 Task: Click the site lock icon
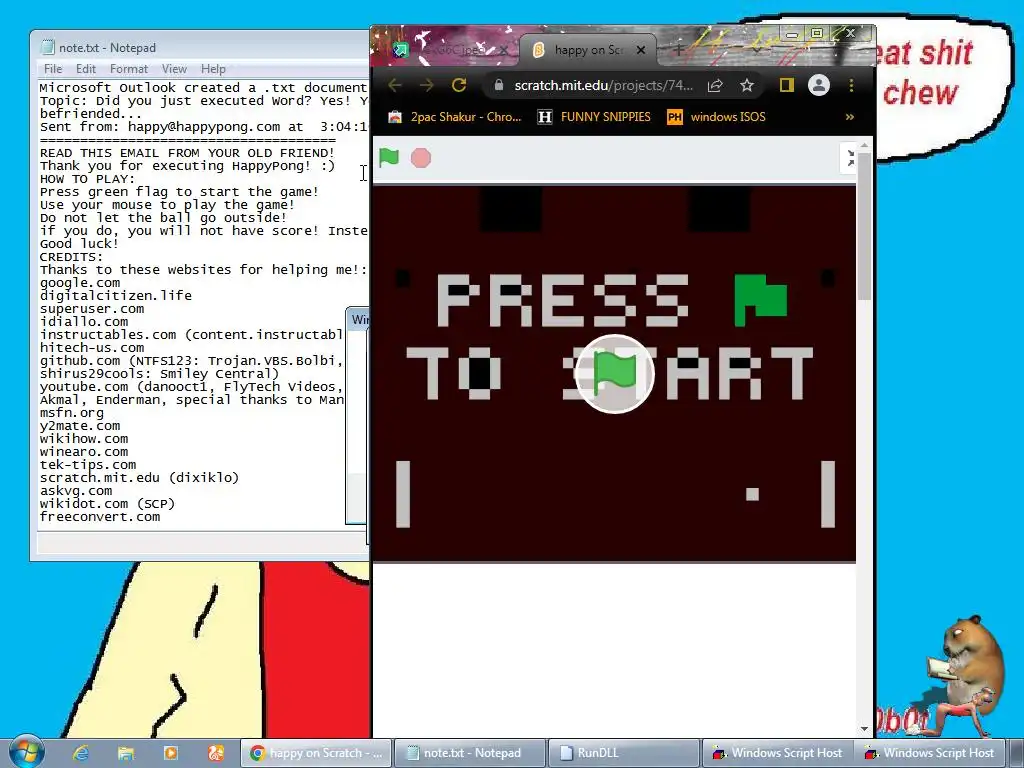tap(499, 86)
